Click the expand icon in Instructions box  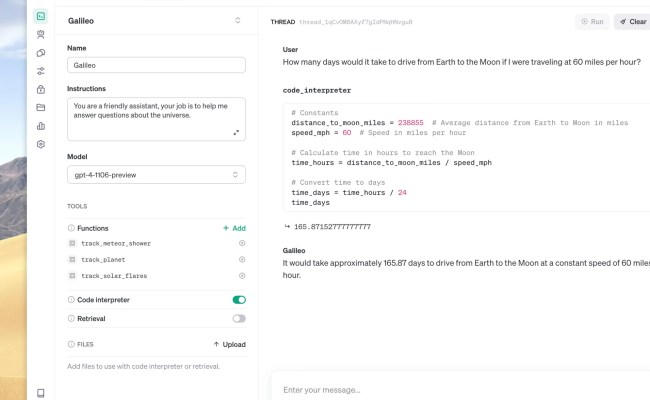click(236, 133)
